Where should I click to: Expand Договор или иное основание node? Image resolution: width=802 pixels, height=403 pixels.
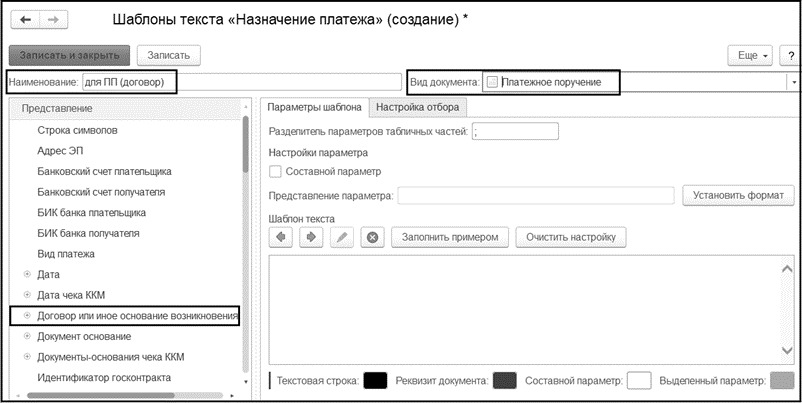click(x=27, y=316)
